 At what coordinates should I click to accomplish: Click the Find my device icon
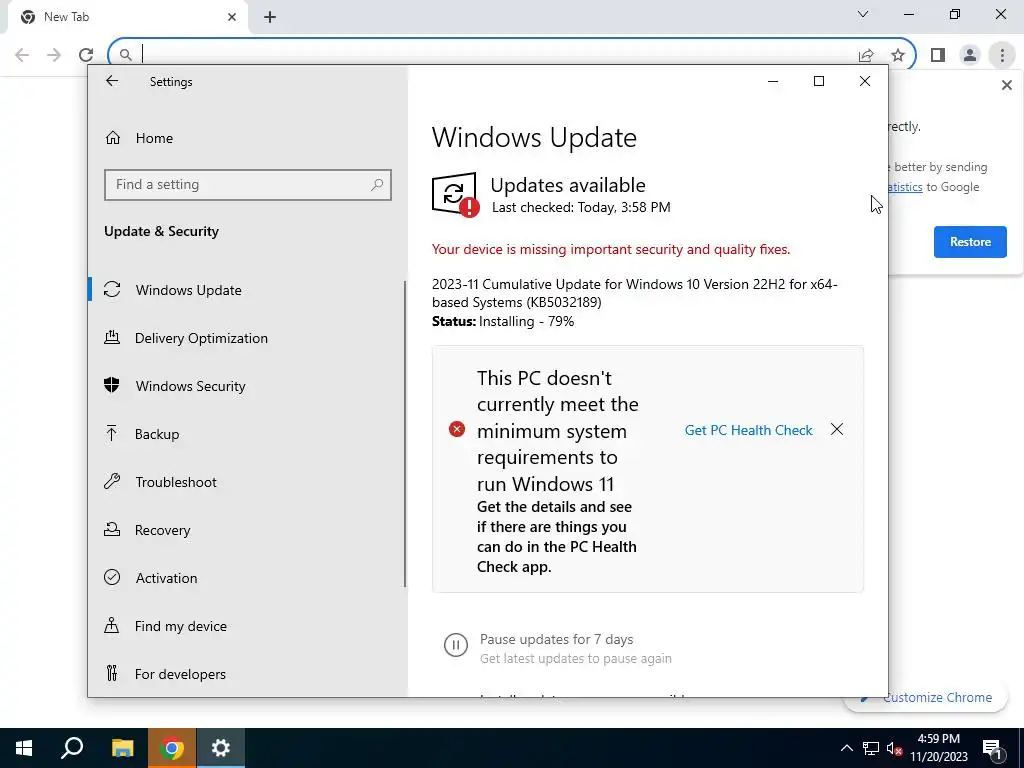(112, 626)
